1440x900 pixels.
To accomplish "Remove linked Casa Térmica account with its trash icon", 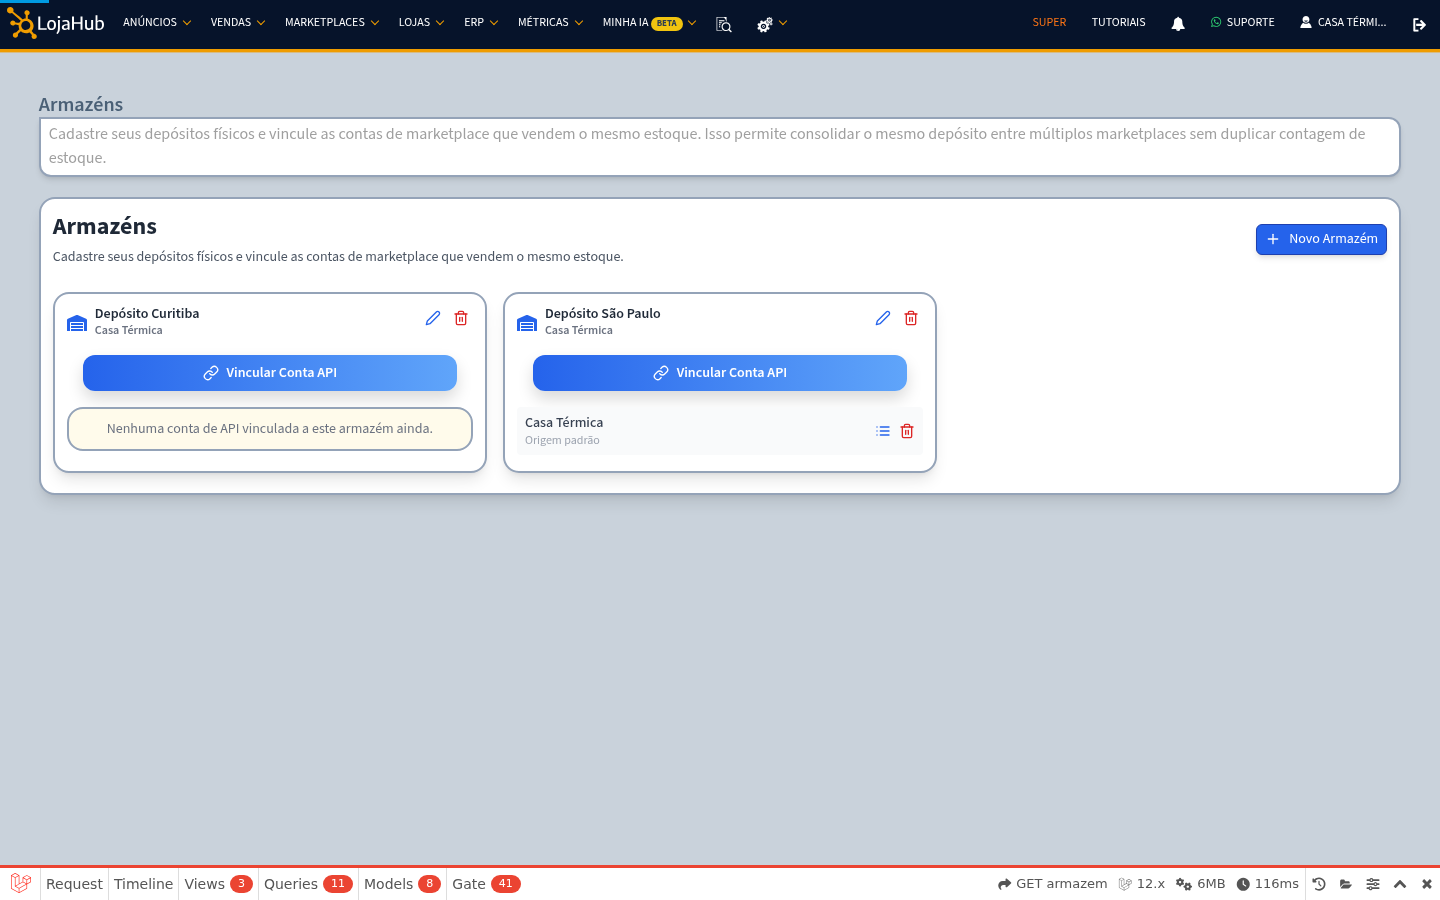I will [x=907, y=431].
